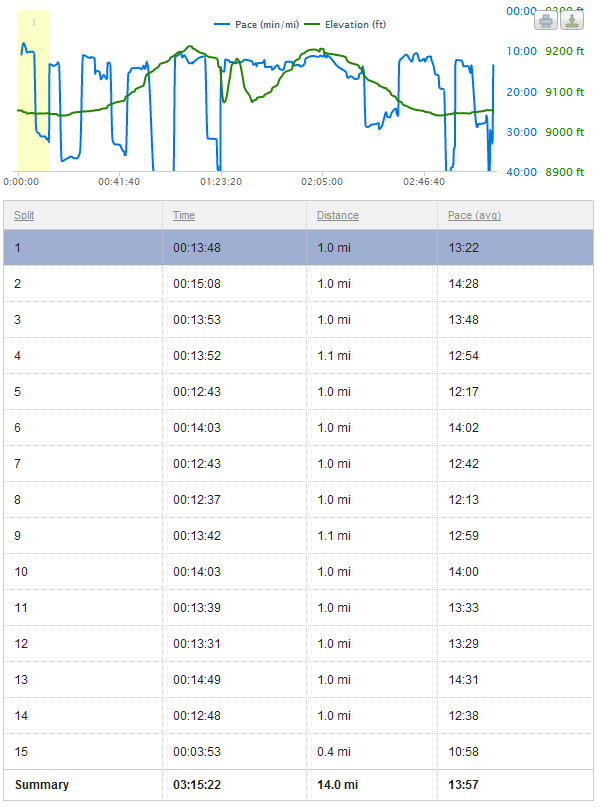601x807 pixels.
Task: Sort by the Distance column header
Action: click(x=337, y=215)
